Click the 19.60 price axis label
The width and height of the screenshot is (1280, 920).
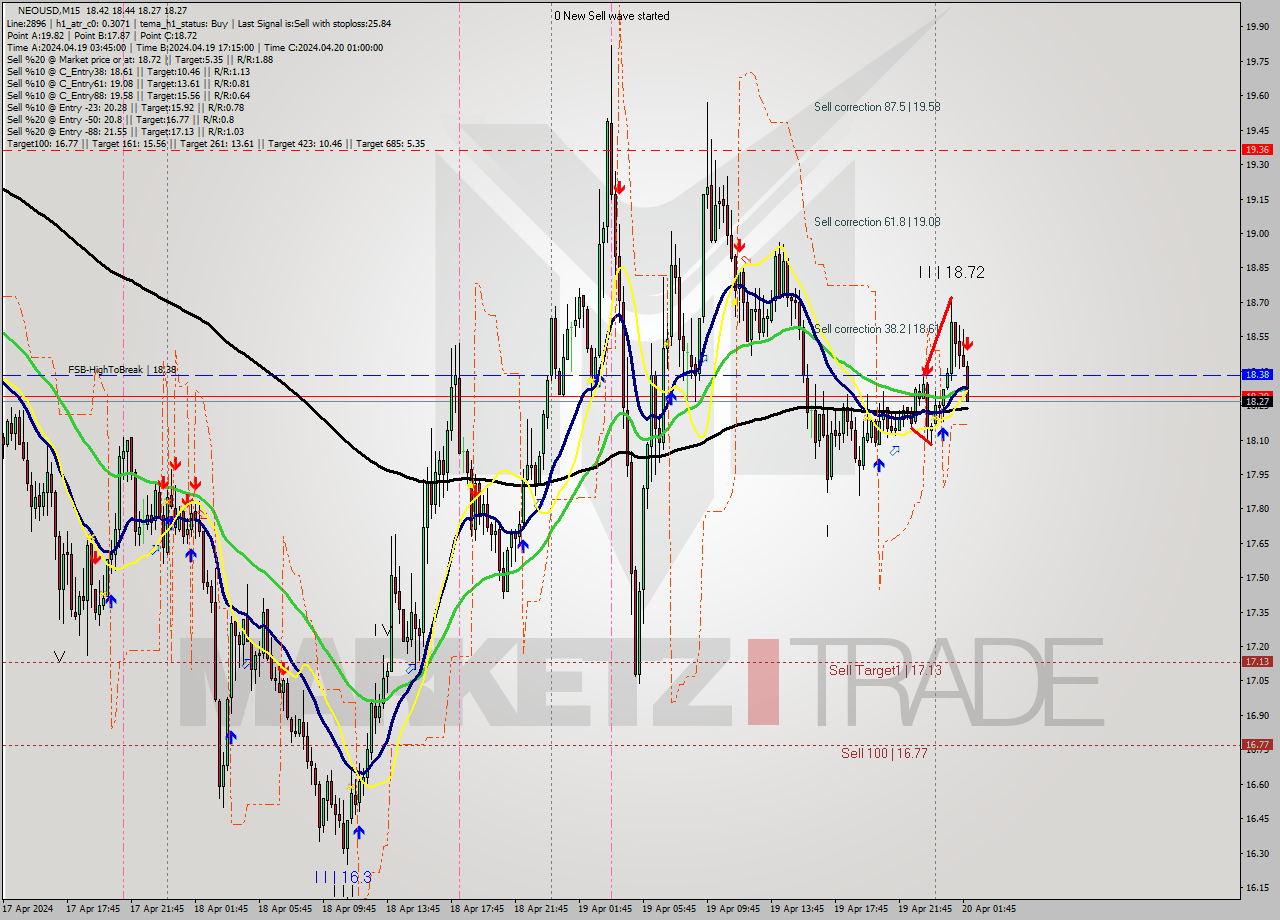[x=1257, y=96]
